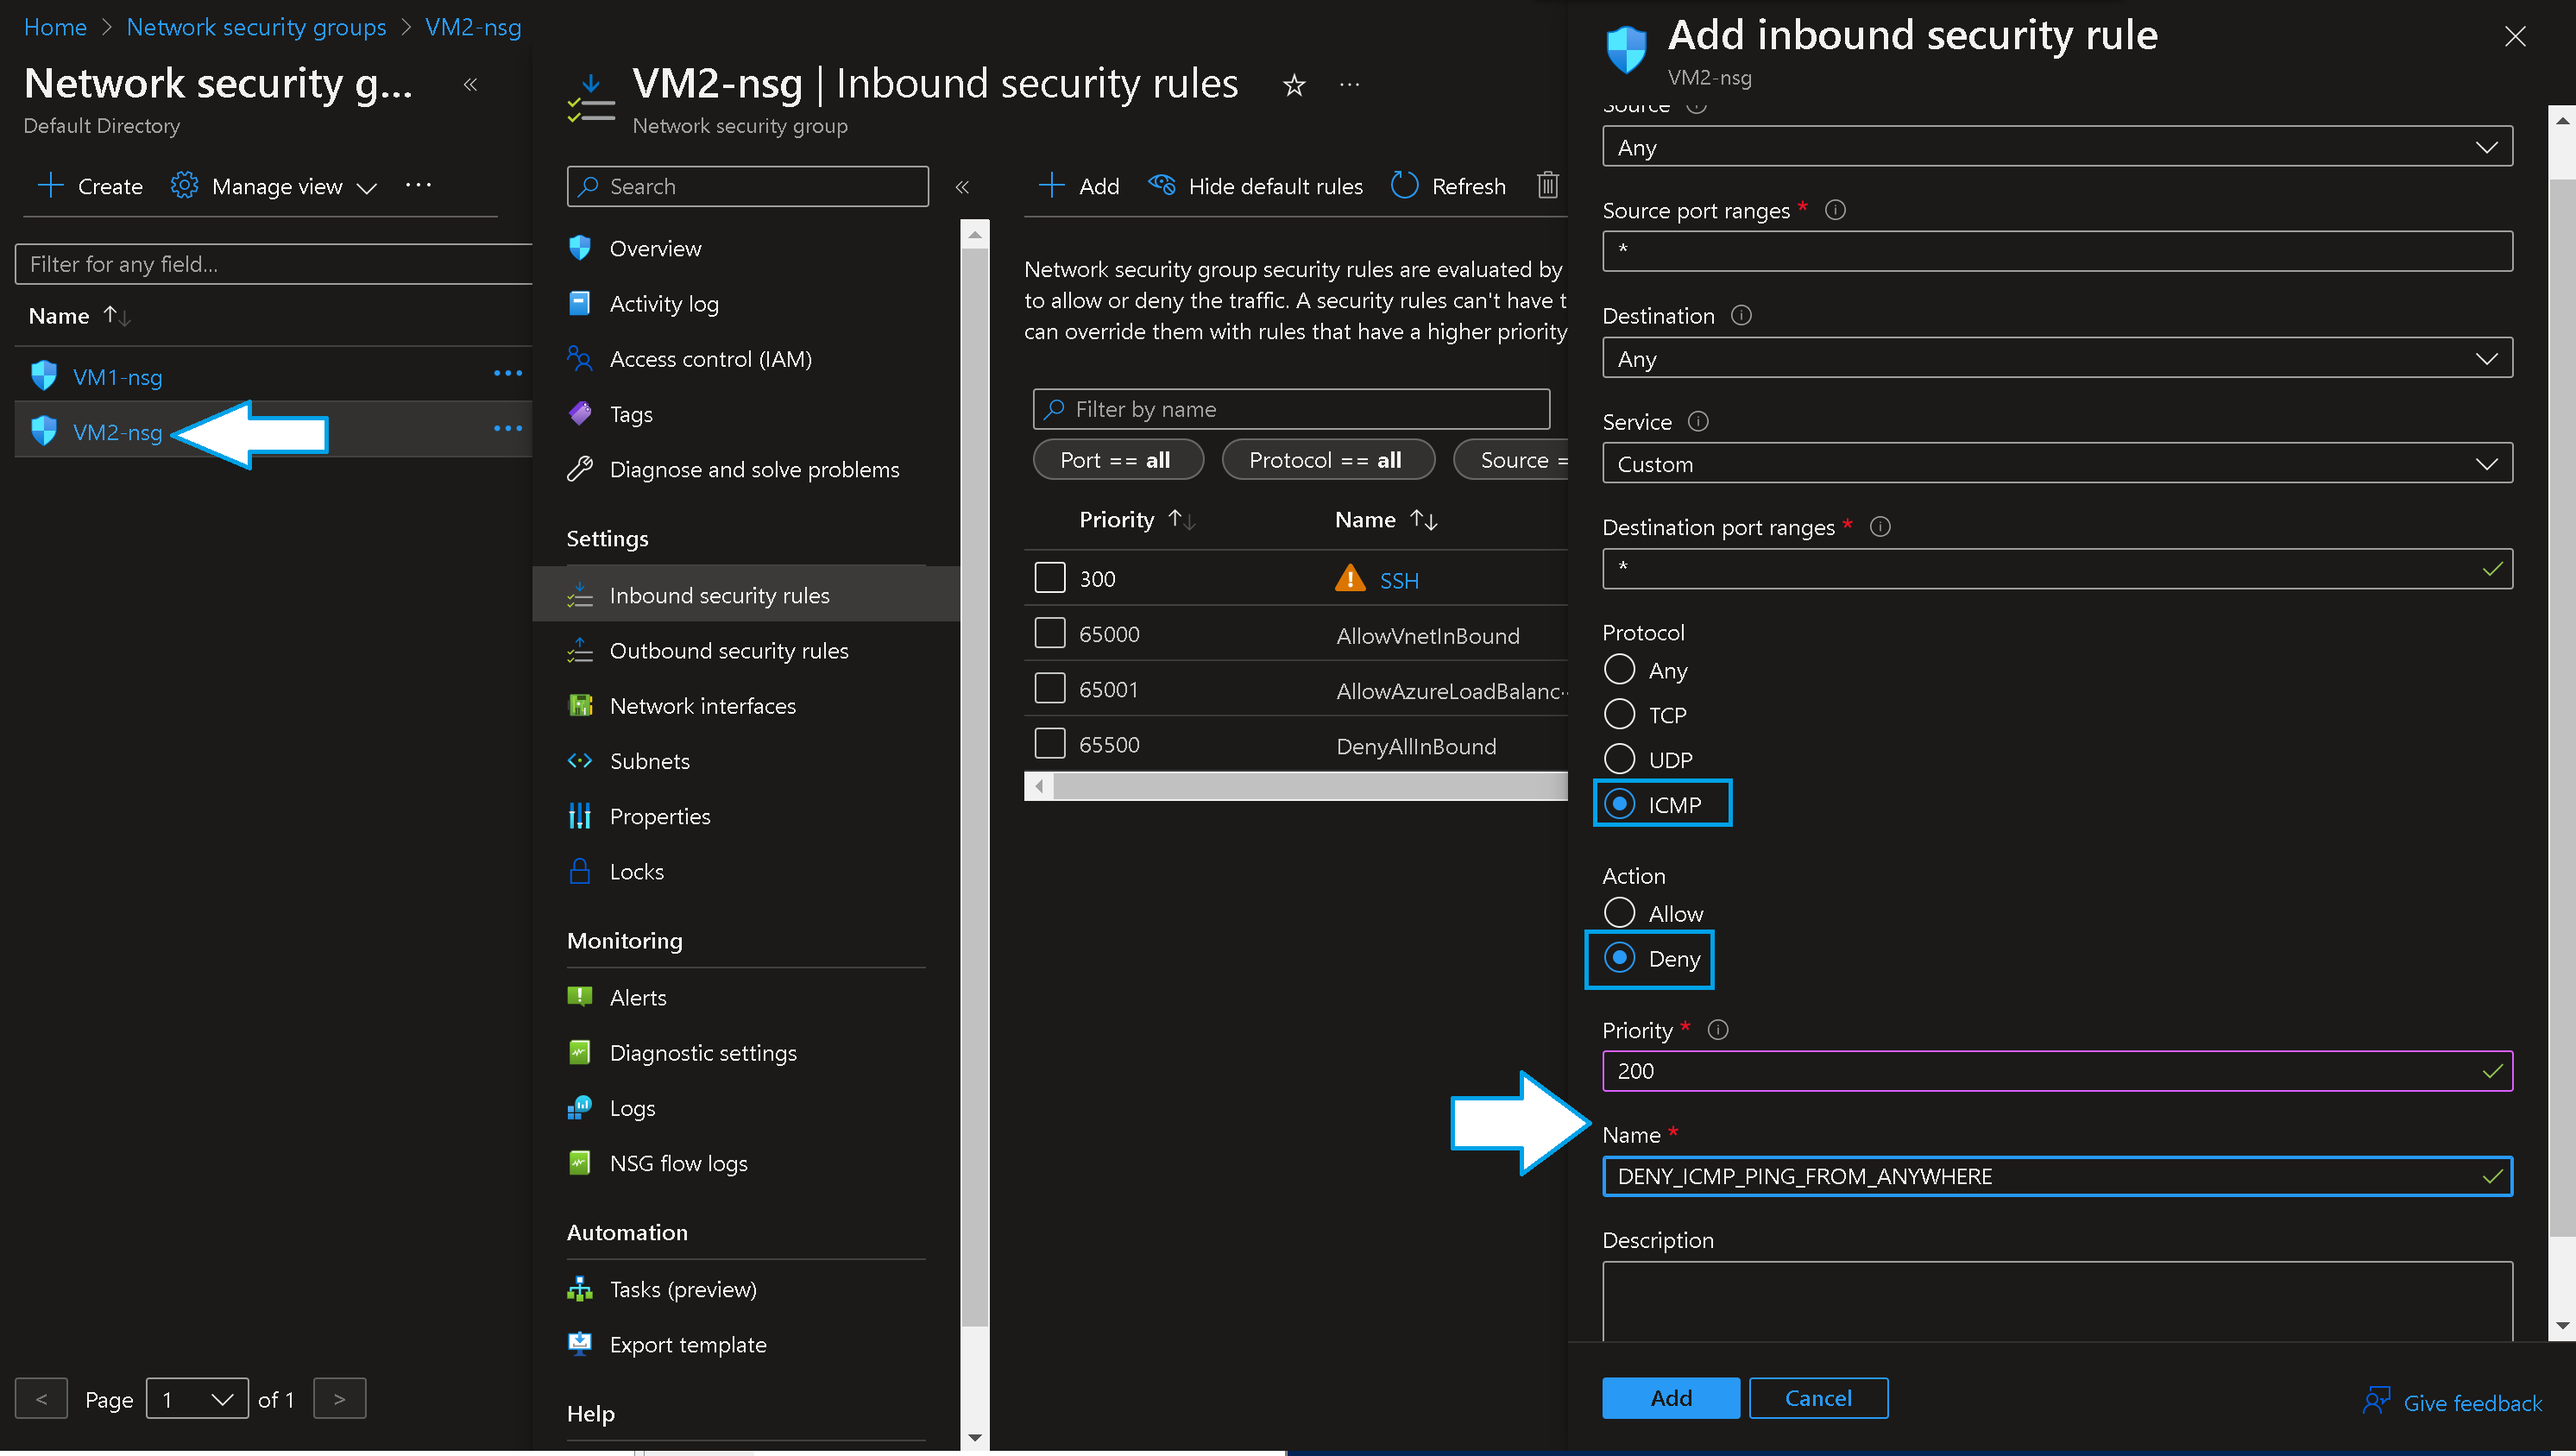
Task: Open the Source dropdown set to Any
Action: pos(2057,147)
